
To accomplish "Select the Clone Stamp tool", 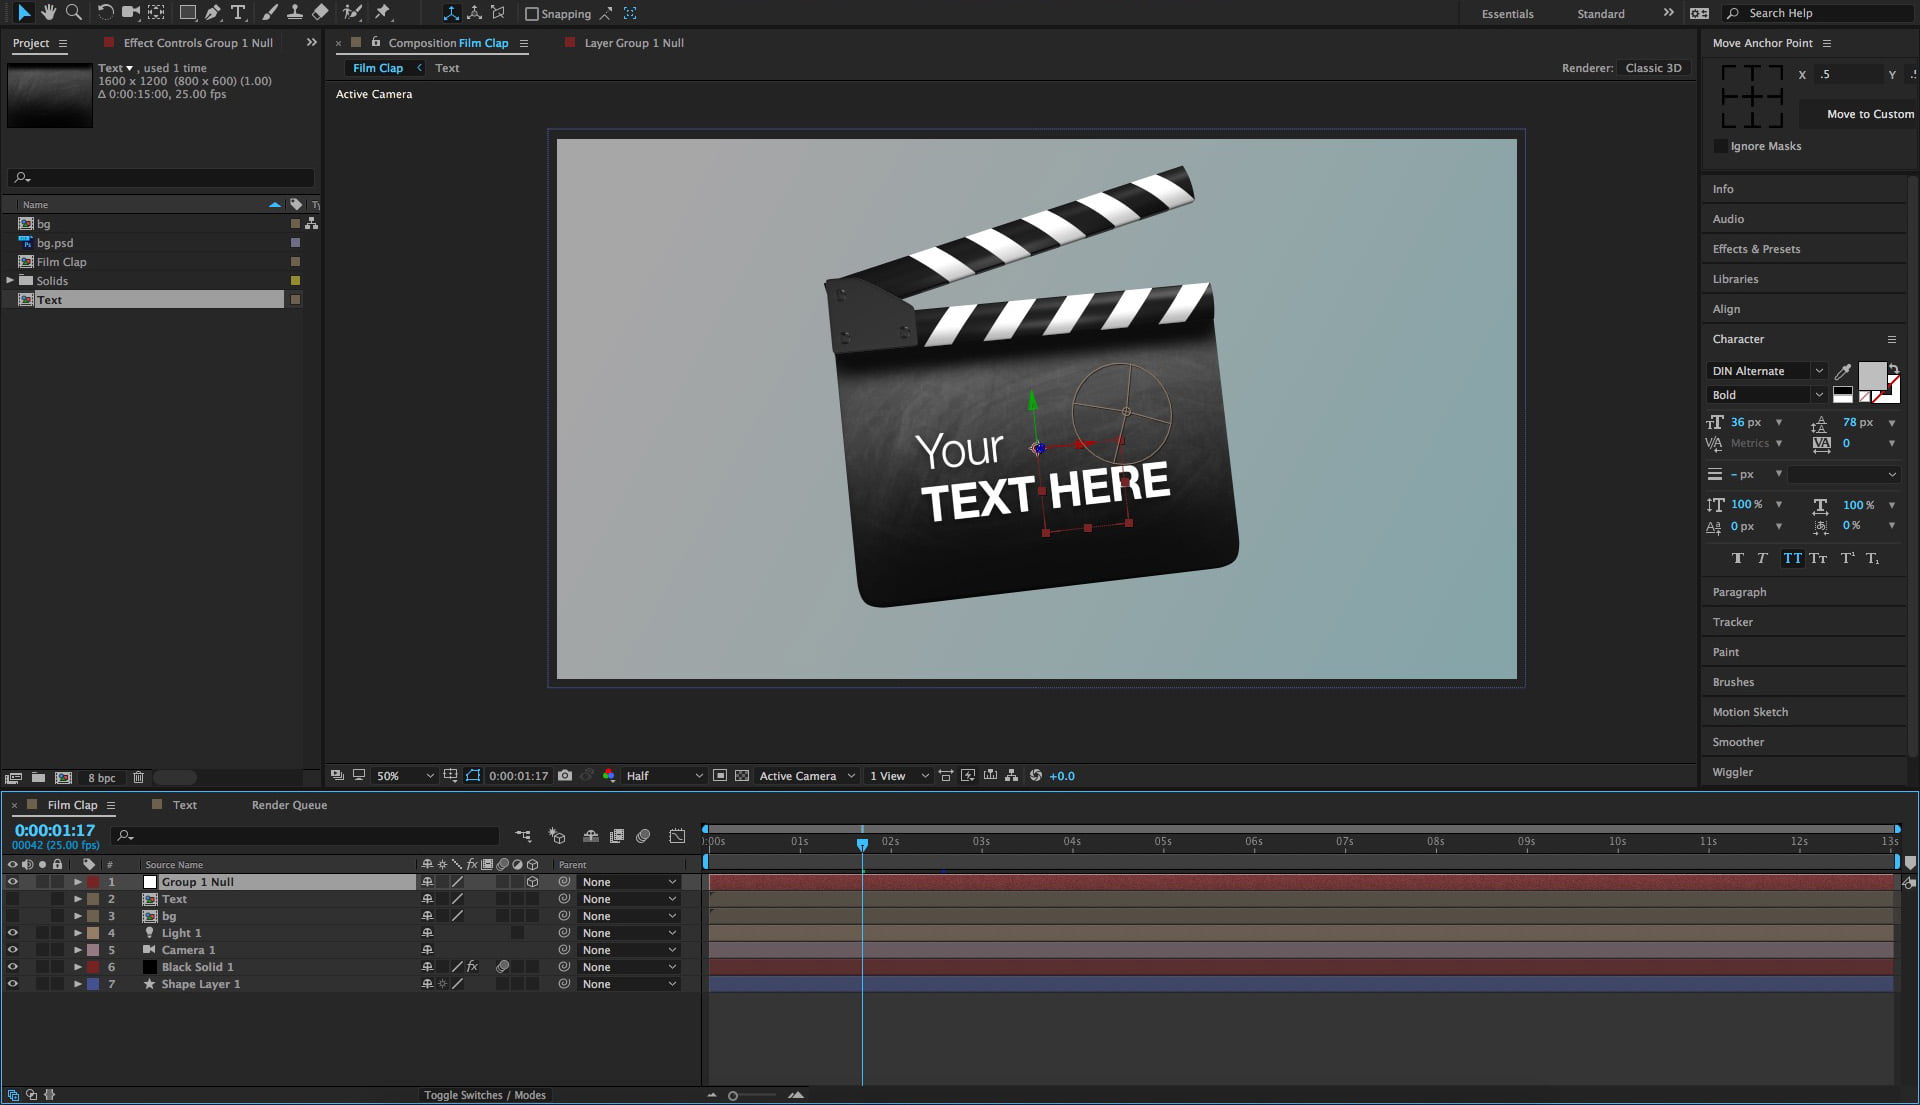I will click(x=295, y=13).
